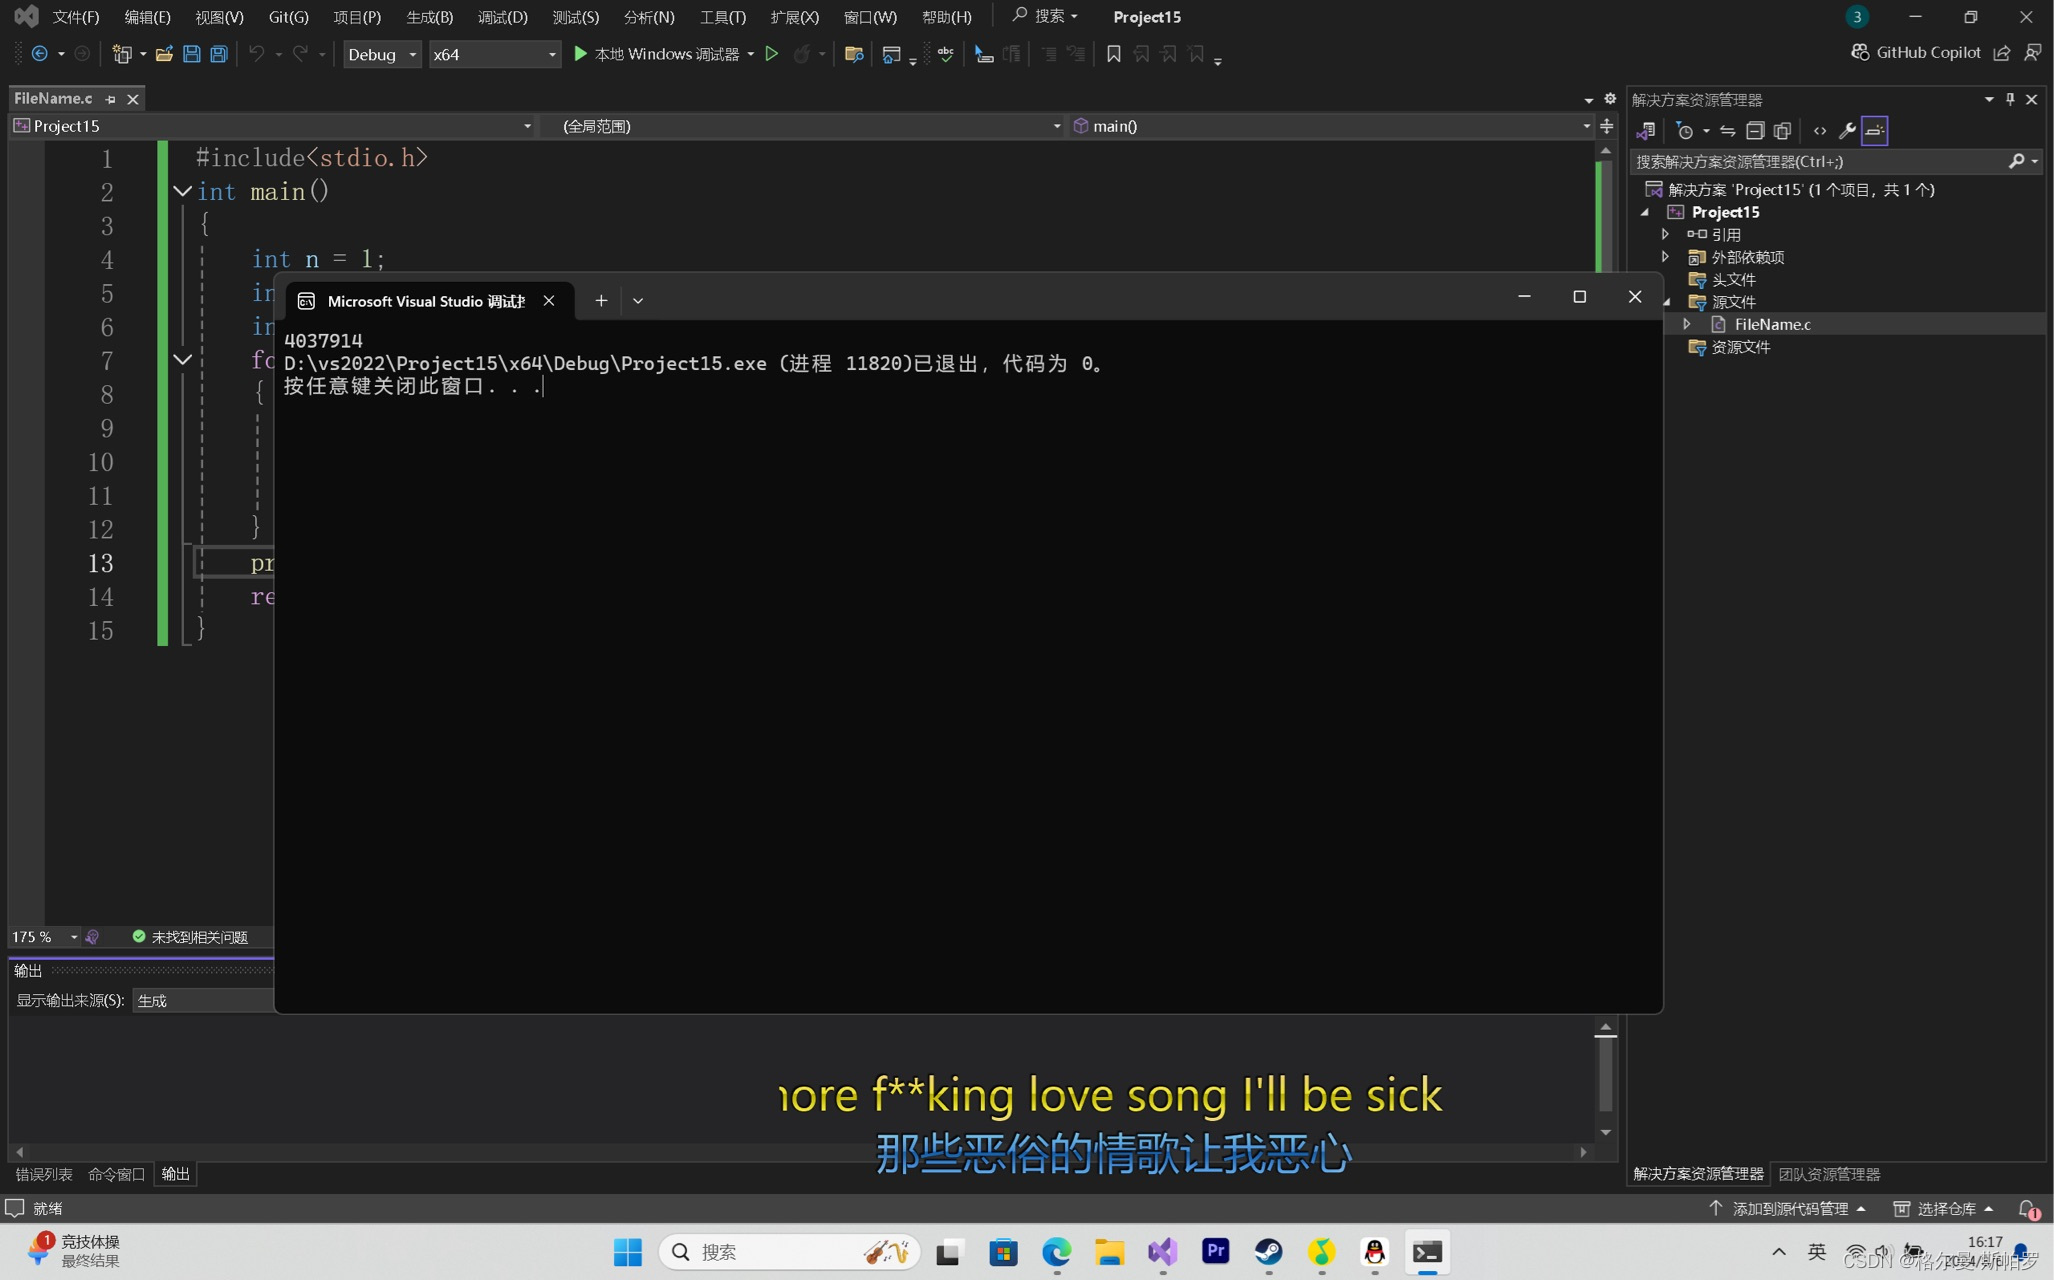2054x1280 pixels.
Task: Click 添加到源代码管理 in status bar
Action: click(1788, 1208)
